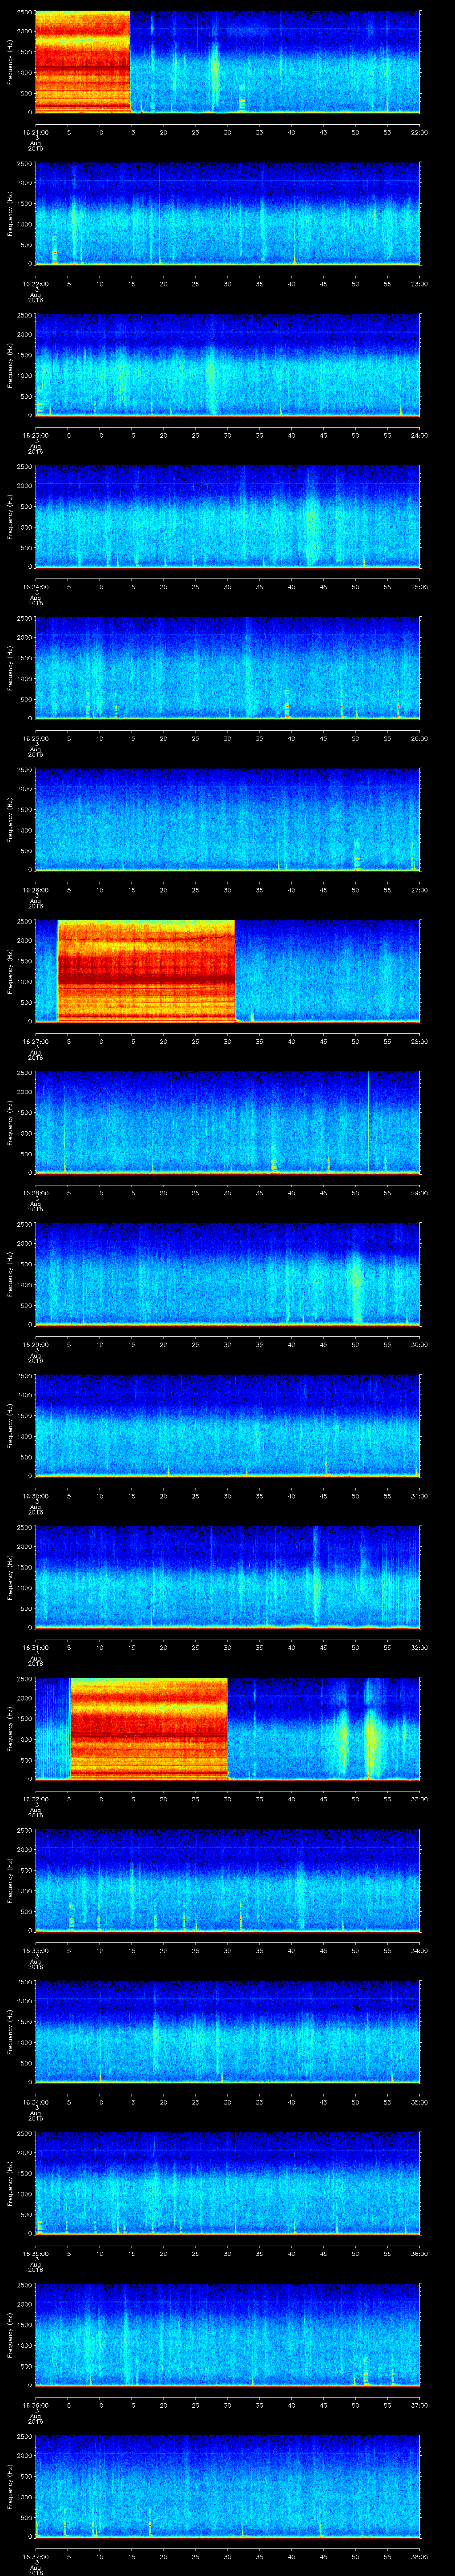Image resolution: width=455 pixels, height=2576 pixels.
Task: Click the vertical spike near 52 s in the 16:28 panel
Action: (368, 1120)
